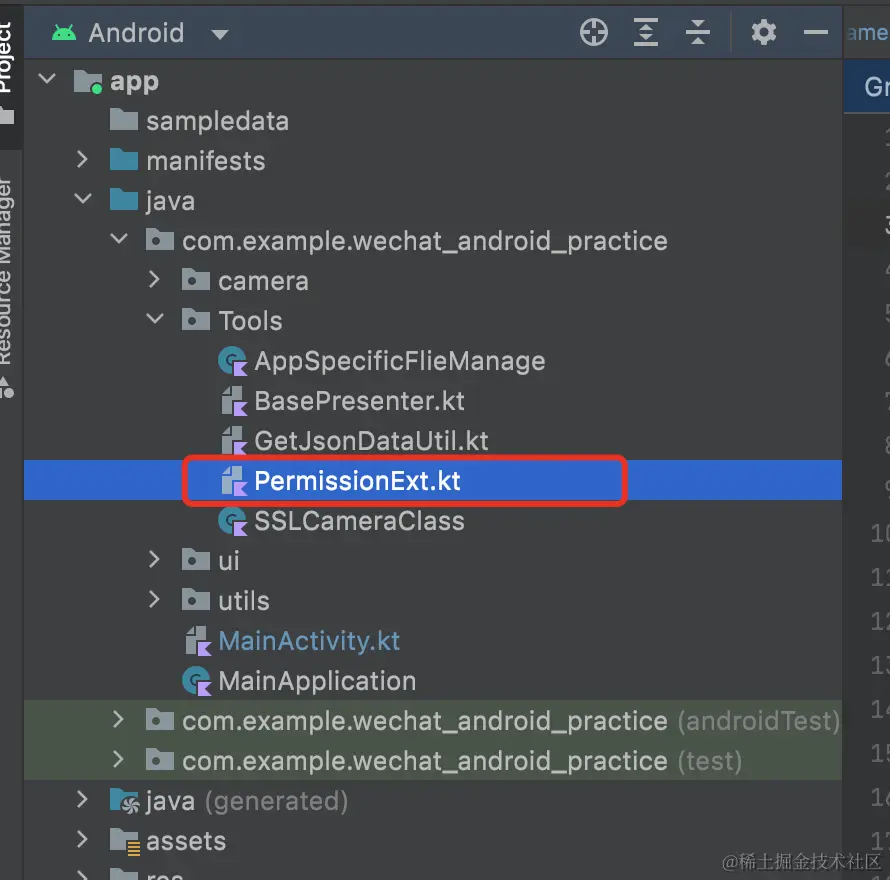Viewport: 890px width, 880px height.
Task: Collapse the Tools package
Action: 155,319
